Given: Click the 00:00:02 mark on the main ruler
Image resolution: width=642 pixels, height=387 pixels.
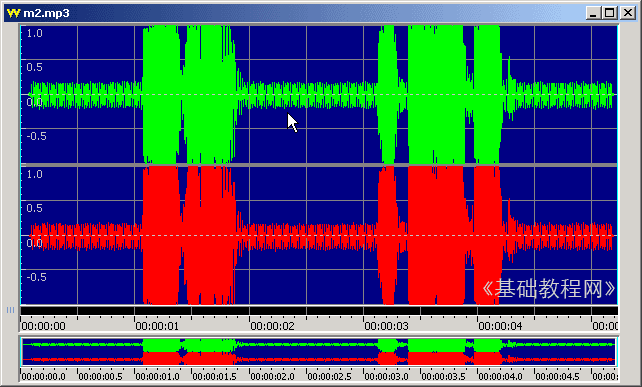Looking at the screenshot, I should pos(272,326).
